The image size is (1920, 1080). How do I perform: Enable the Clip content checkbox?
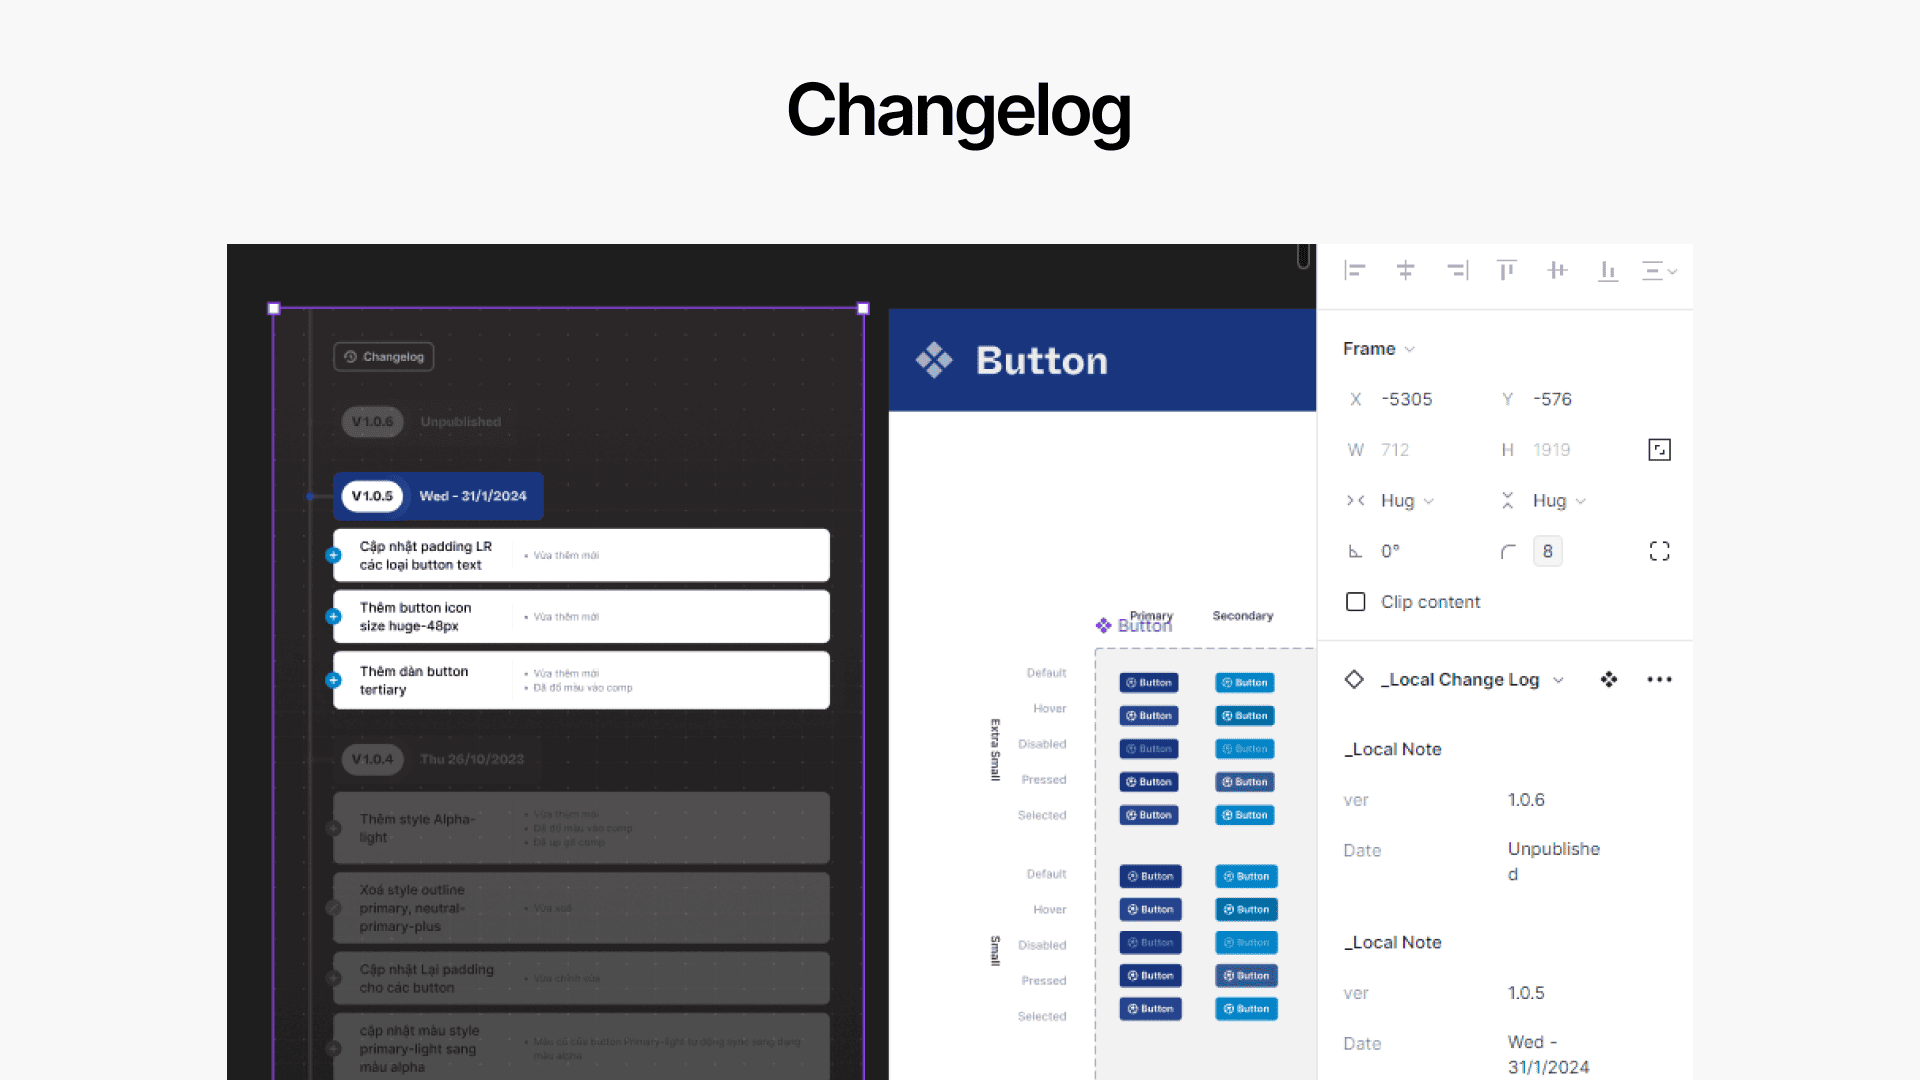[1356, 602]
